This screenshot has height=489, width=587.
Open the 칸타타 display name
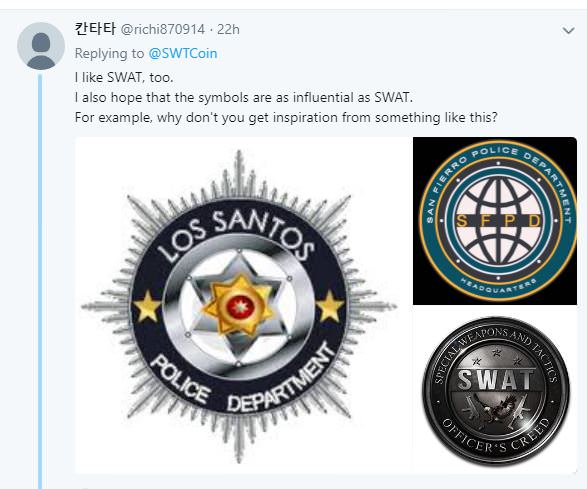95,29
